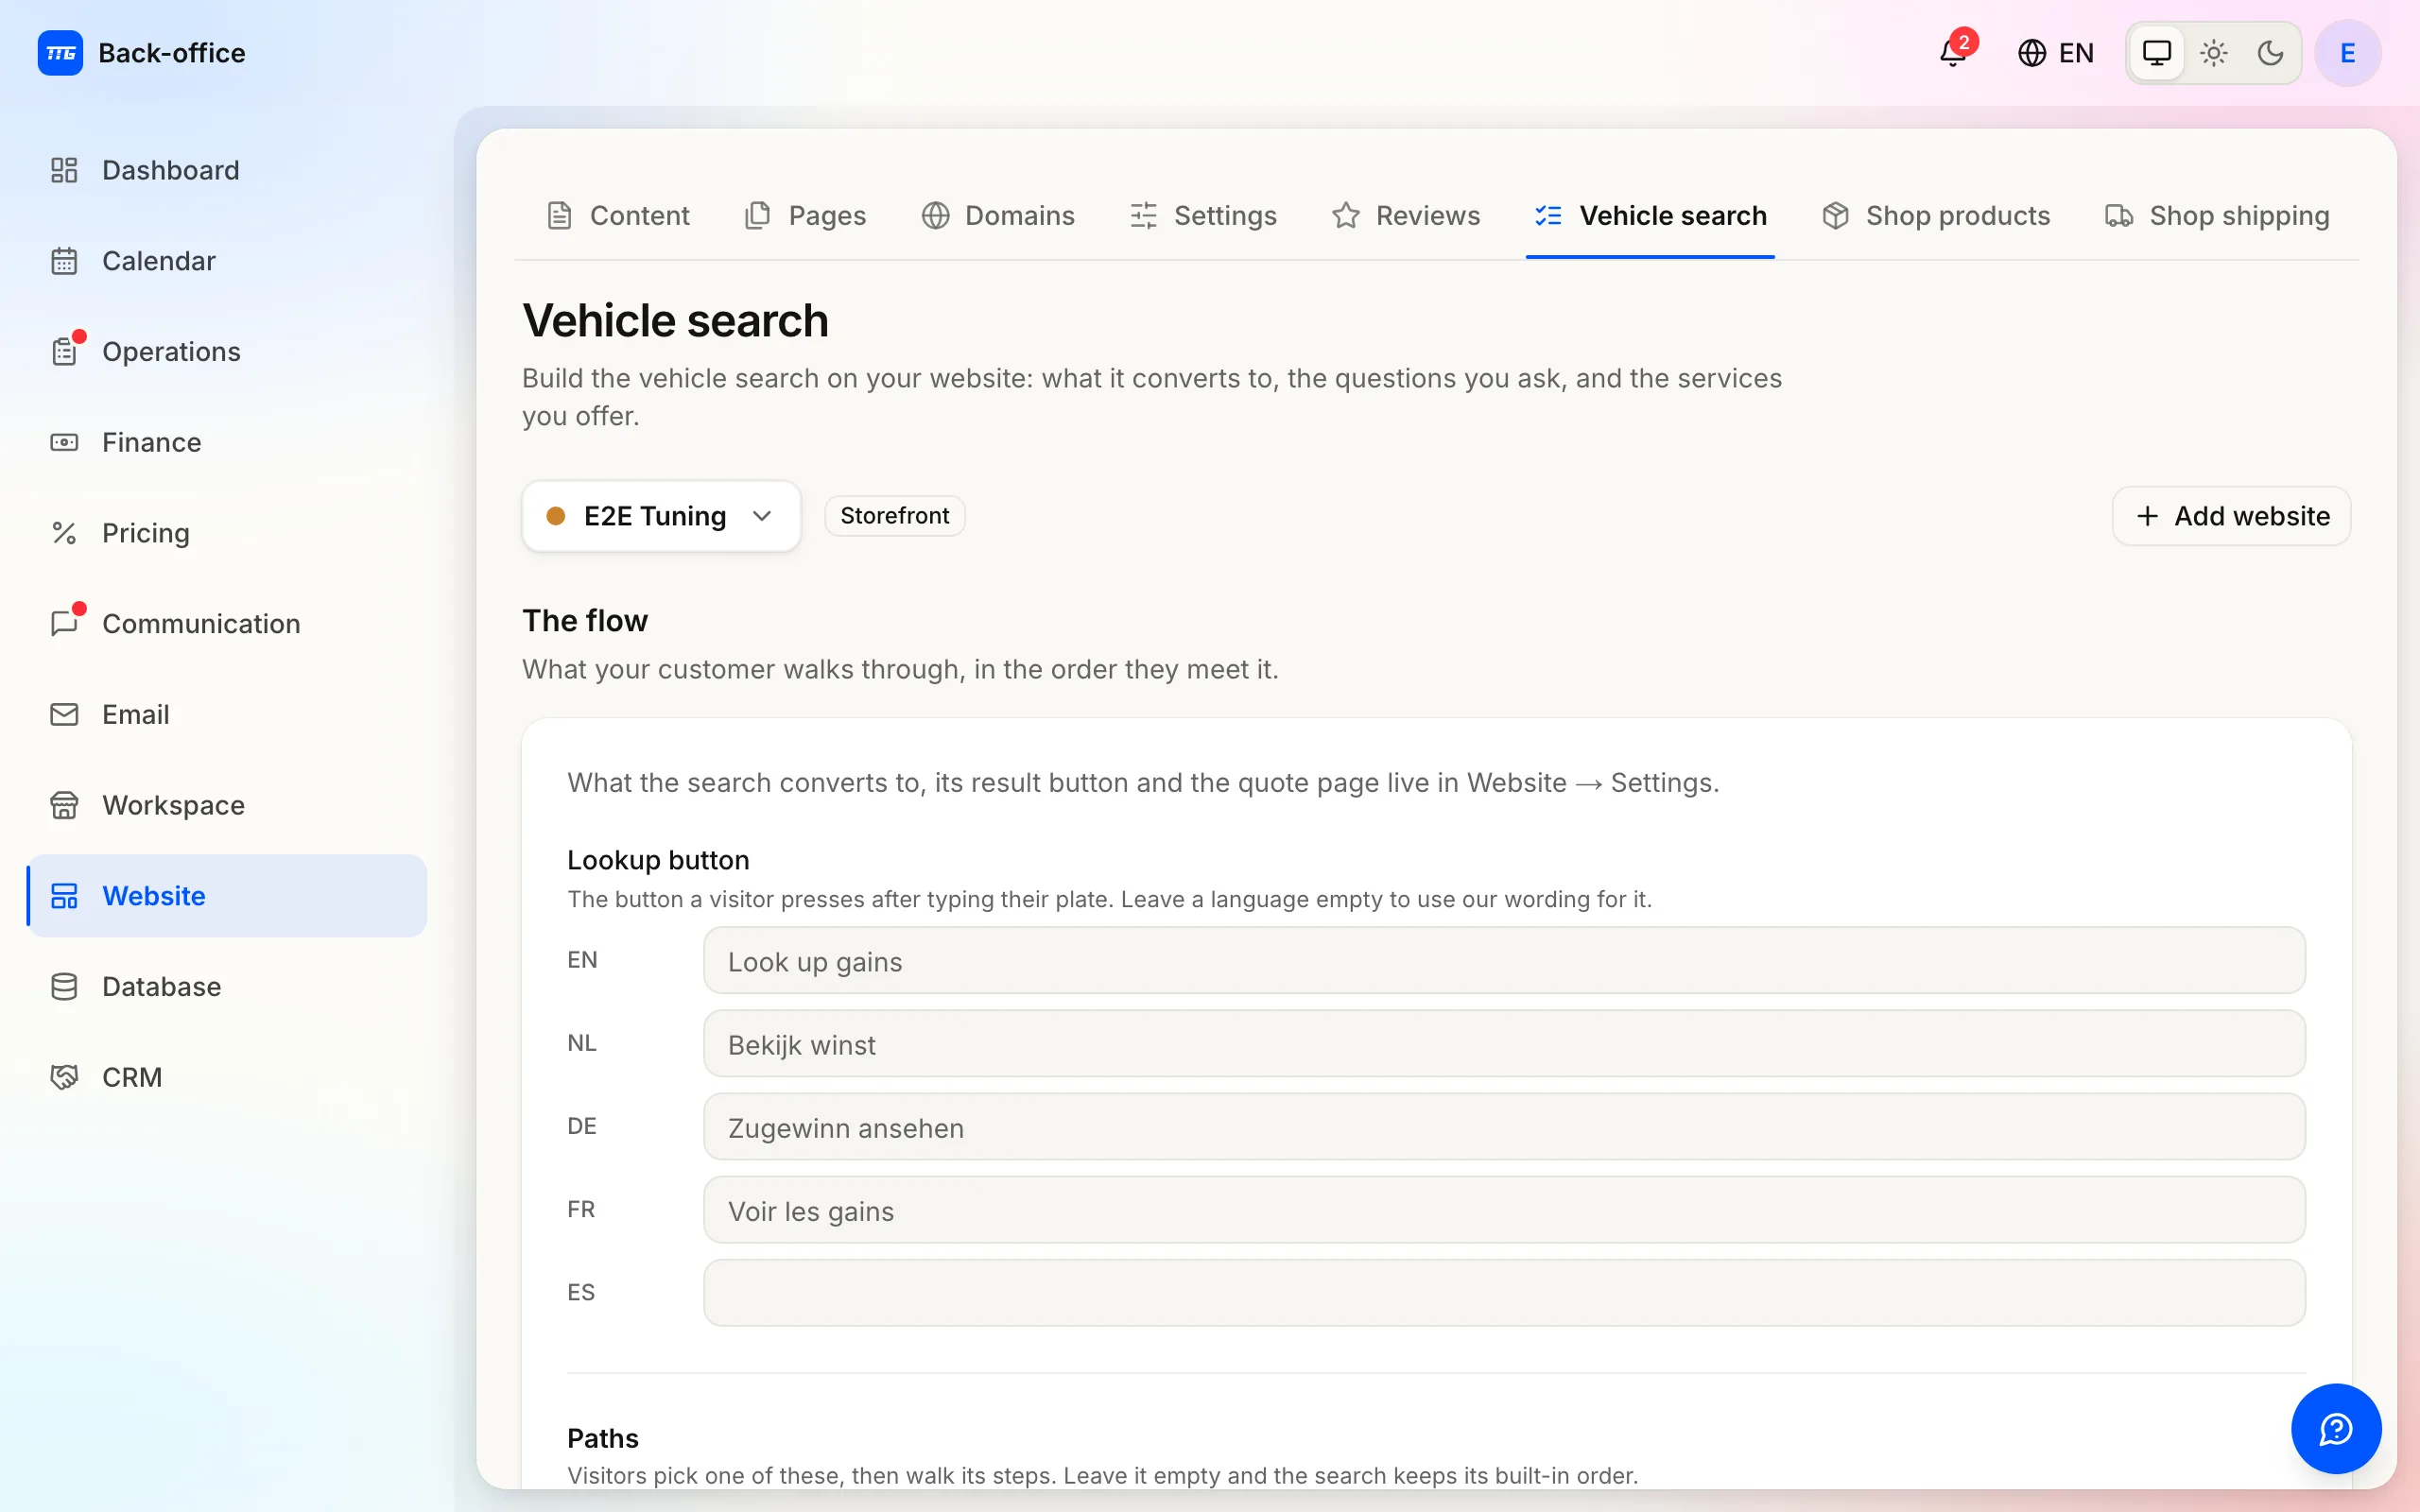Expand the E2E Tuning website dropdown
2420x1512 pixels.
pos(661,516)
